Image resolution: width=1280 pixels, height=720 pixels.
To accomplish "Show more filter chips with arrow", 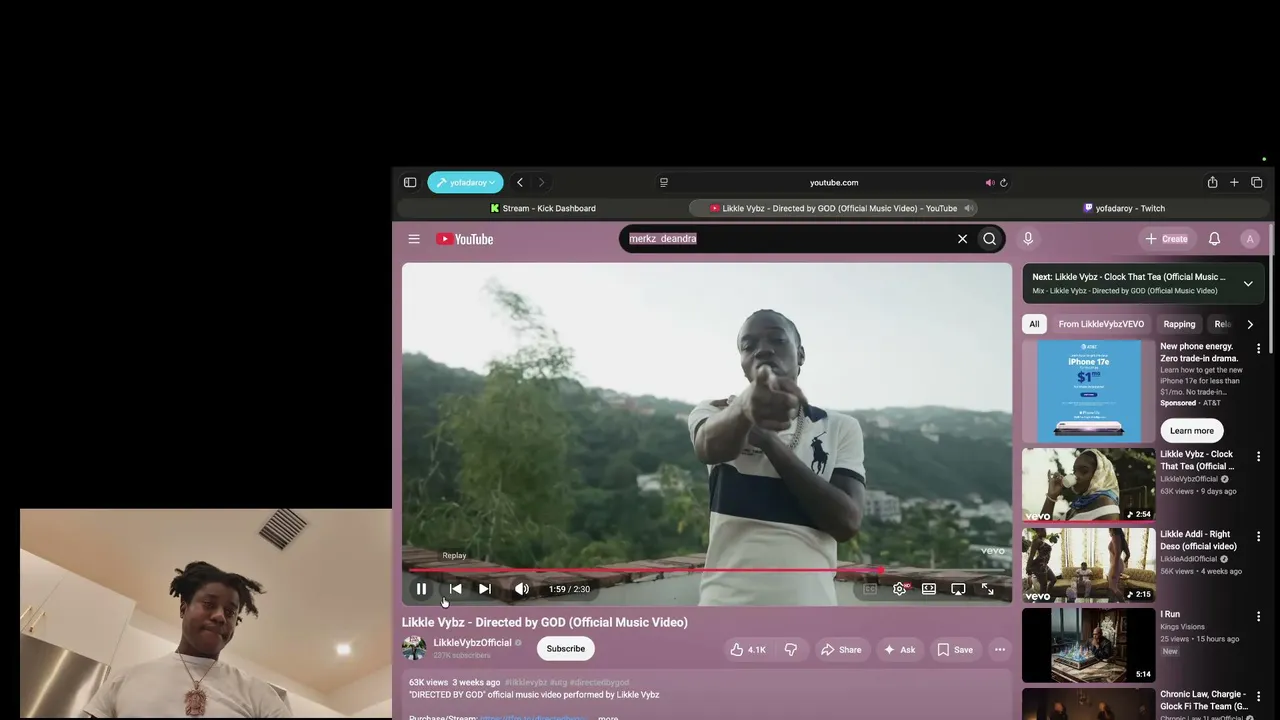I will [x=1250, y=324].
